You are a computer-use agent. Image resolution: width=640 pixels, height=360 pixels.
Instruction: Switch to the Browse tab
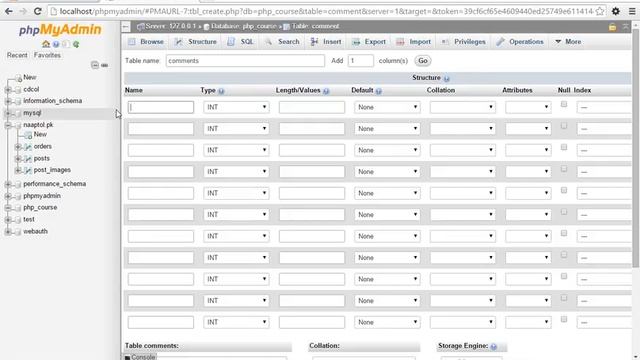pyautogui.click(x=147, y=42)
